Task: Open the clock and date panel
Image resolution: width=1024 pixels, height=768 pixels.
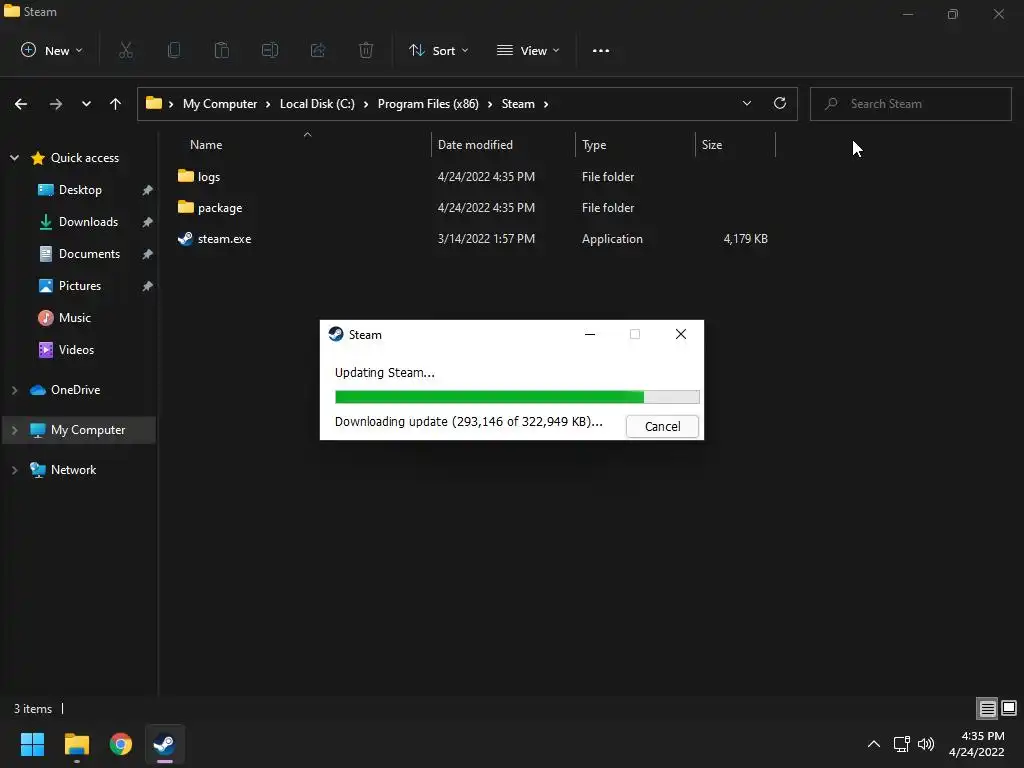Action: click(977, 744)
